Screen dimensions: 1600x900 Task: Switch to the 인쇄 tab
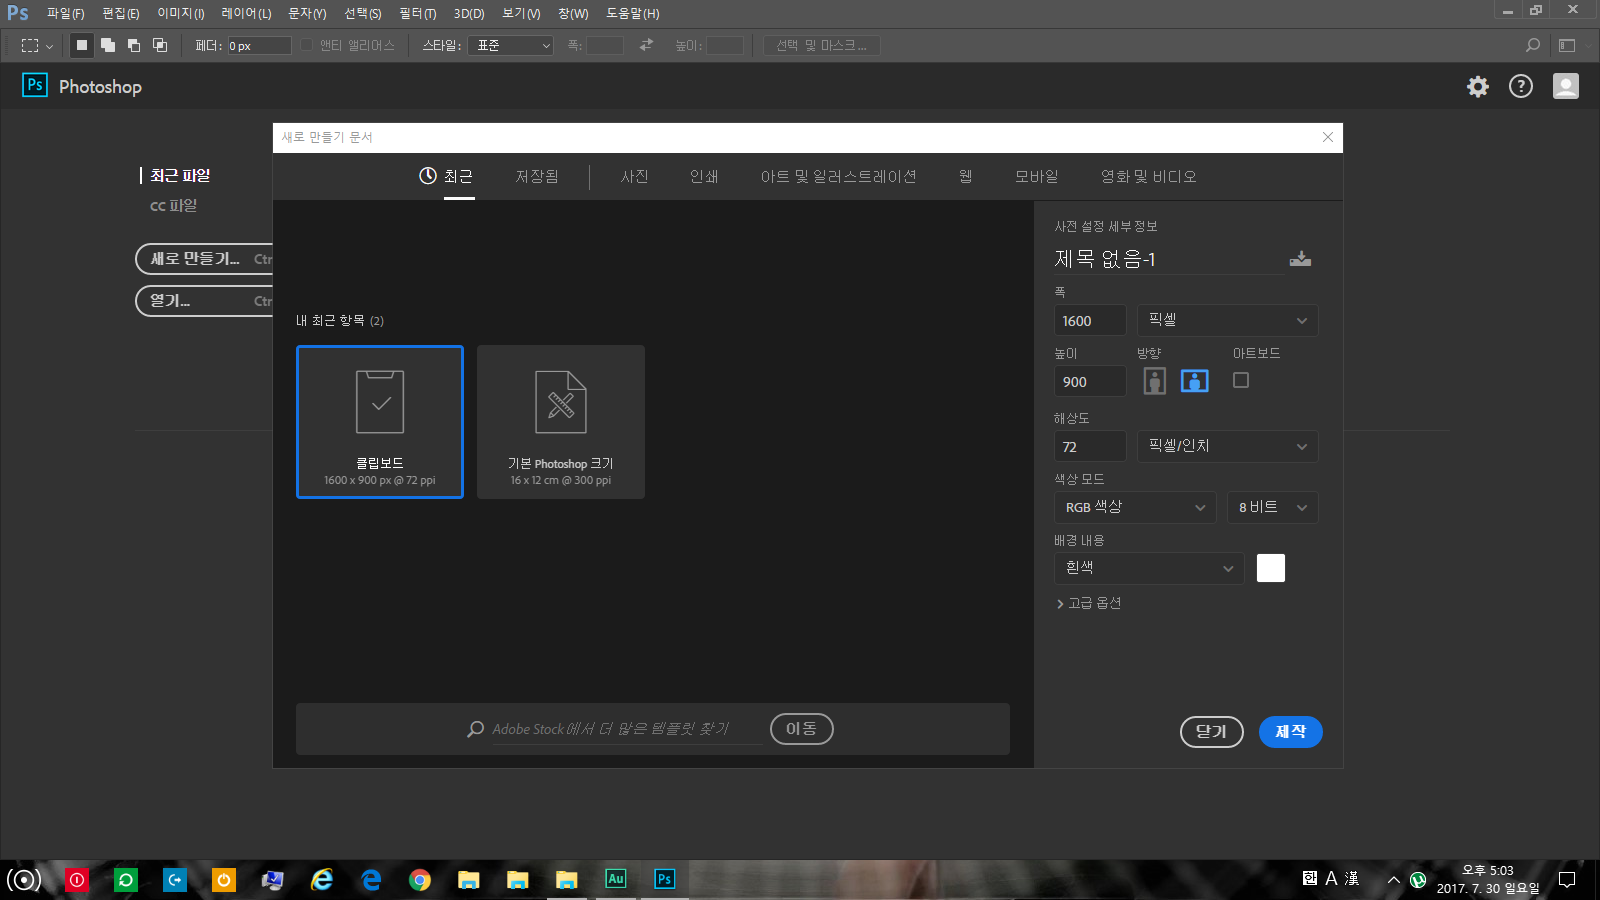704,176
